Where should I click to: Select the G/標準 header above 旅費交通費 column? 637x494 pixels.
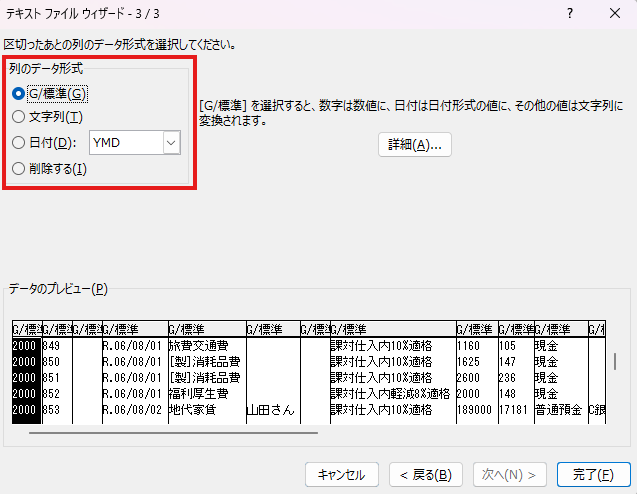207,329
